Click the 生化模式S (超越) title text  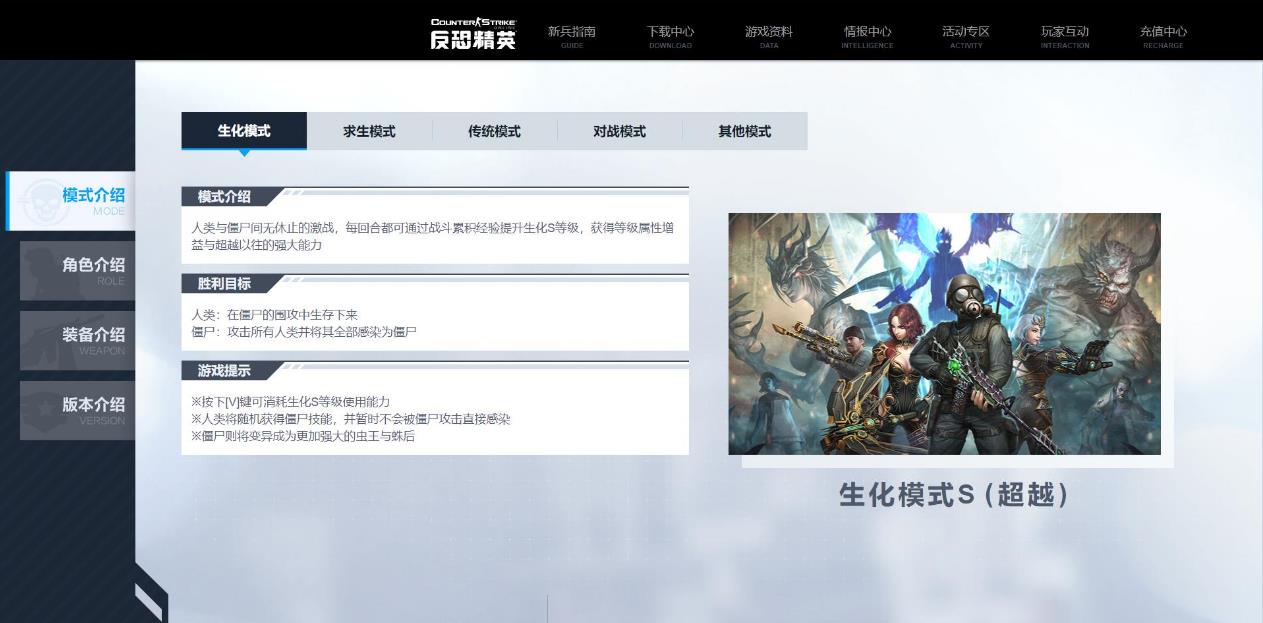coord(954,494)
